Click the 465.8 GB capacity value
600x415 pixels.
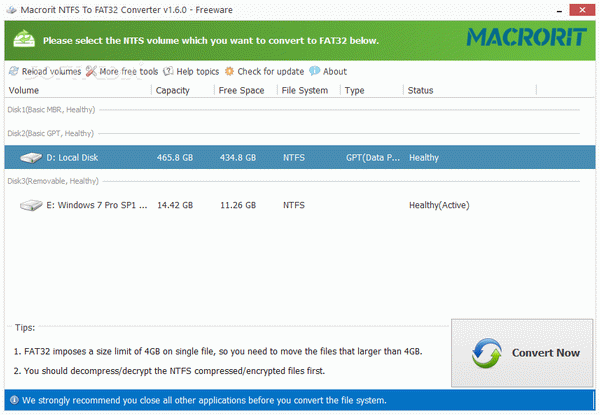pyautogui.click(x=175, y=158)
